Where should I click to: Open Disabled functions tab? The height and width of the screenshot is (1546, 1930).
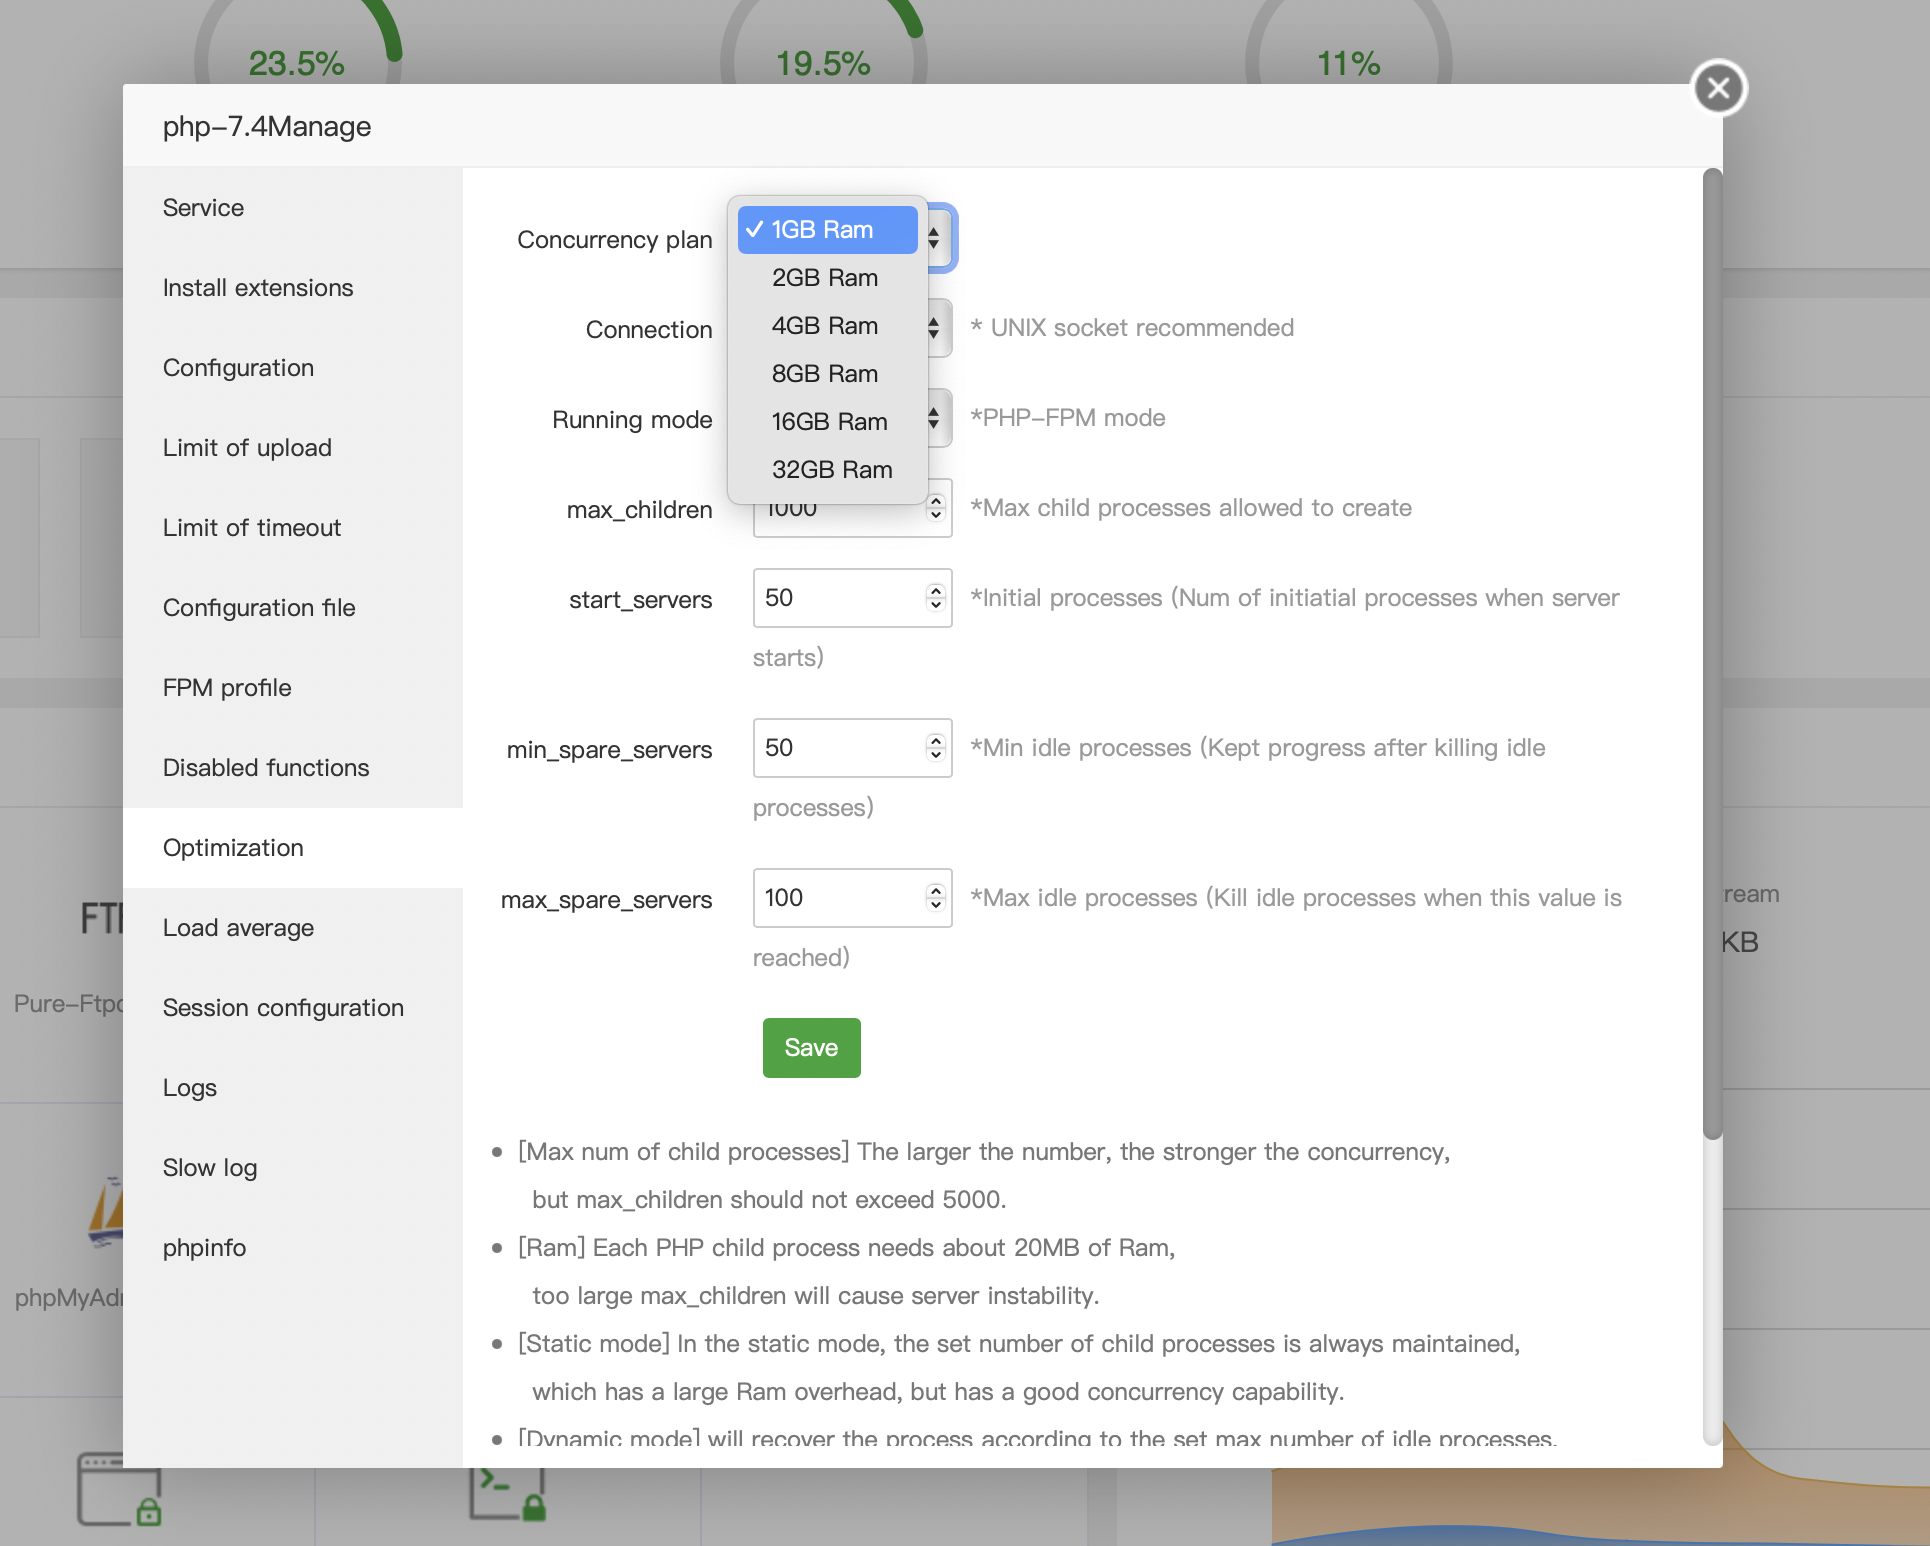coord(293,768)
